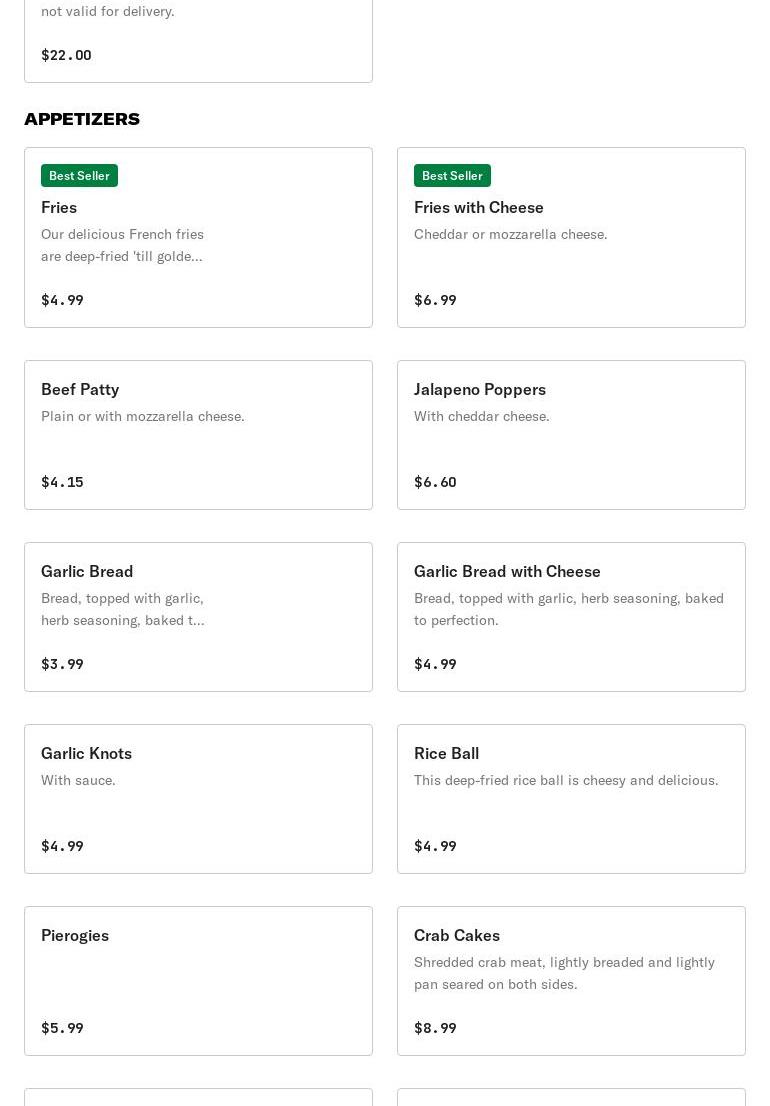Screen dimensions: 770x1106
Task: Click Best Seller badge above Fries with Cheese
Action: click(452, 176)
